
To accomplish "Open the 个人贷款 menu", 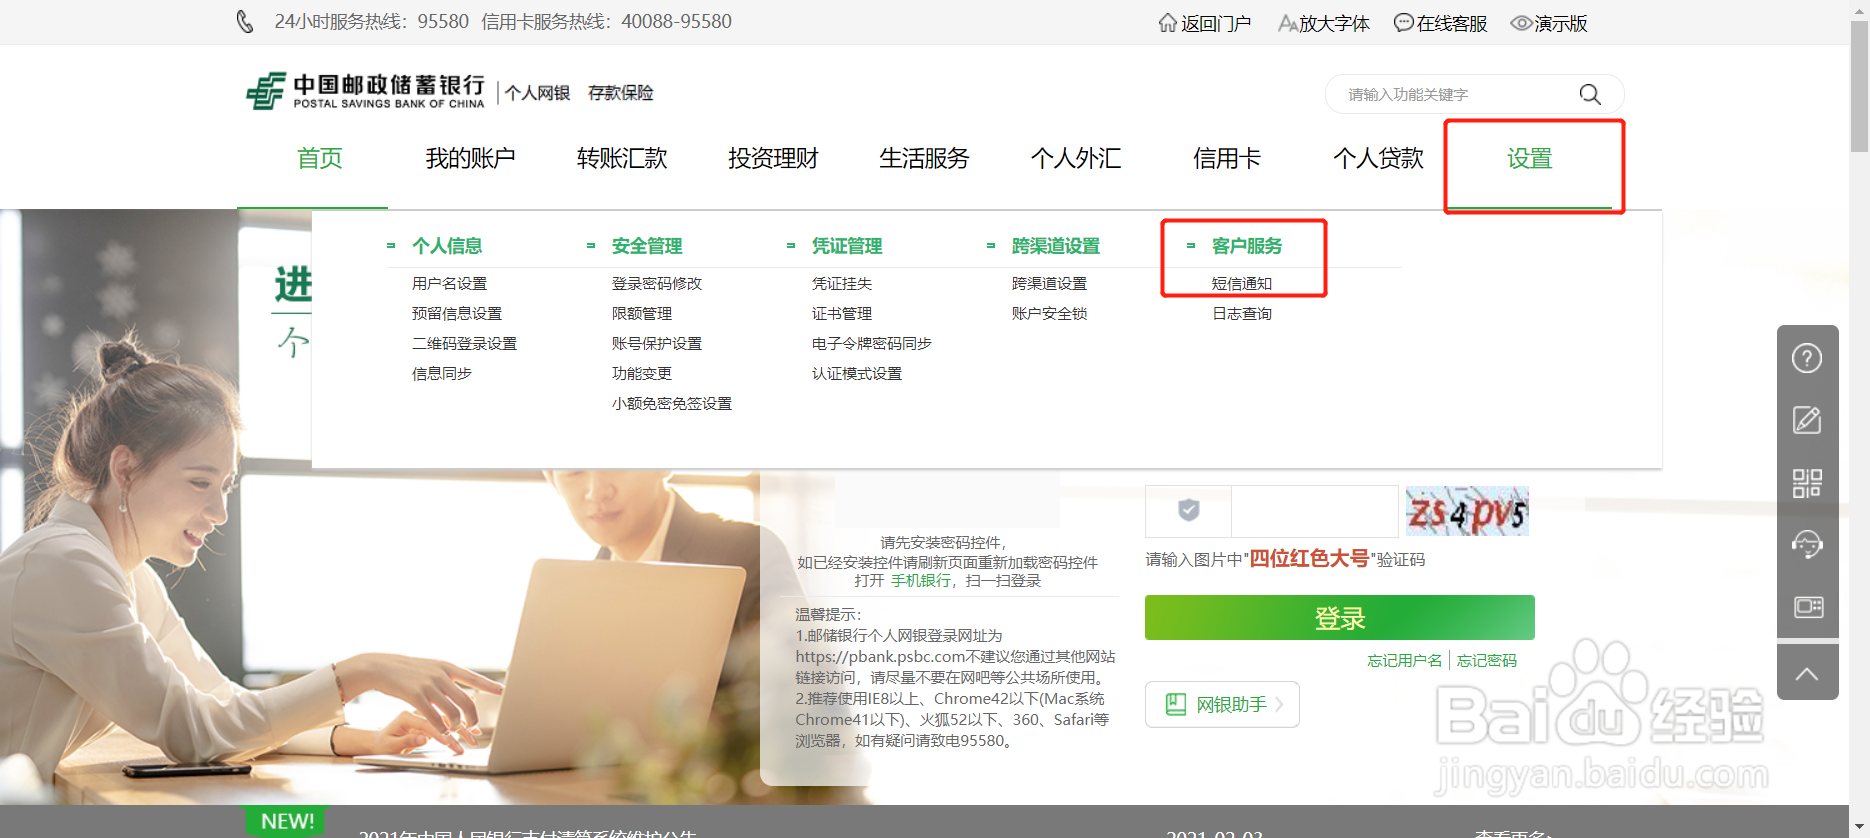I will click(1378, 158).
